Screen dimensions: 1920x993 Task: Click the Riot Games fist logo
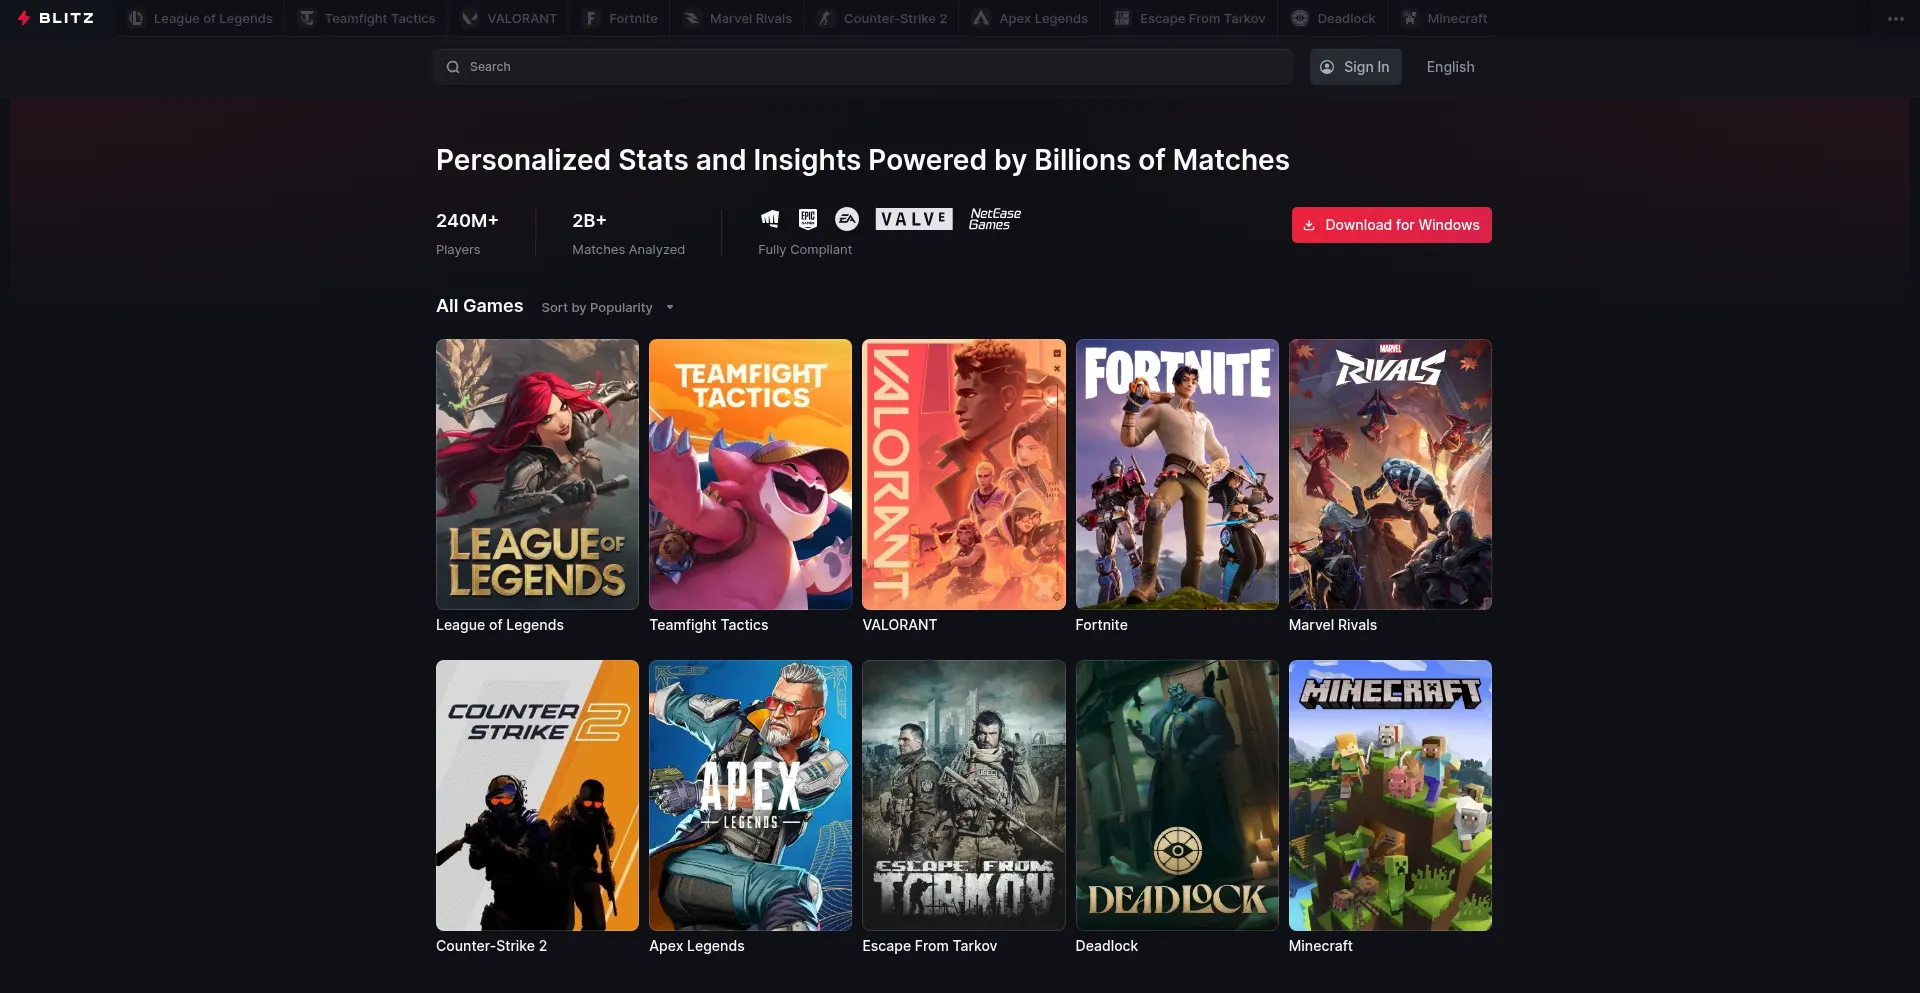(770, 219)
